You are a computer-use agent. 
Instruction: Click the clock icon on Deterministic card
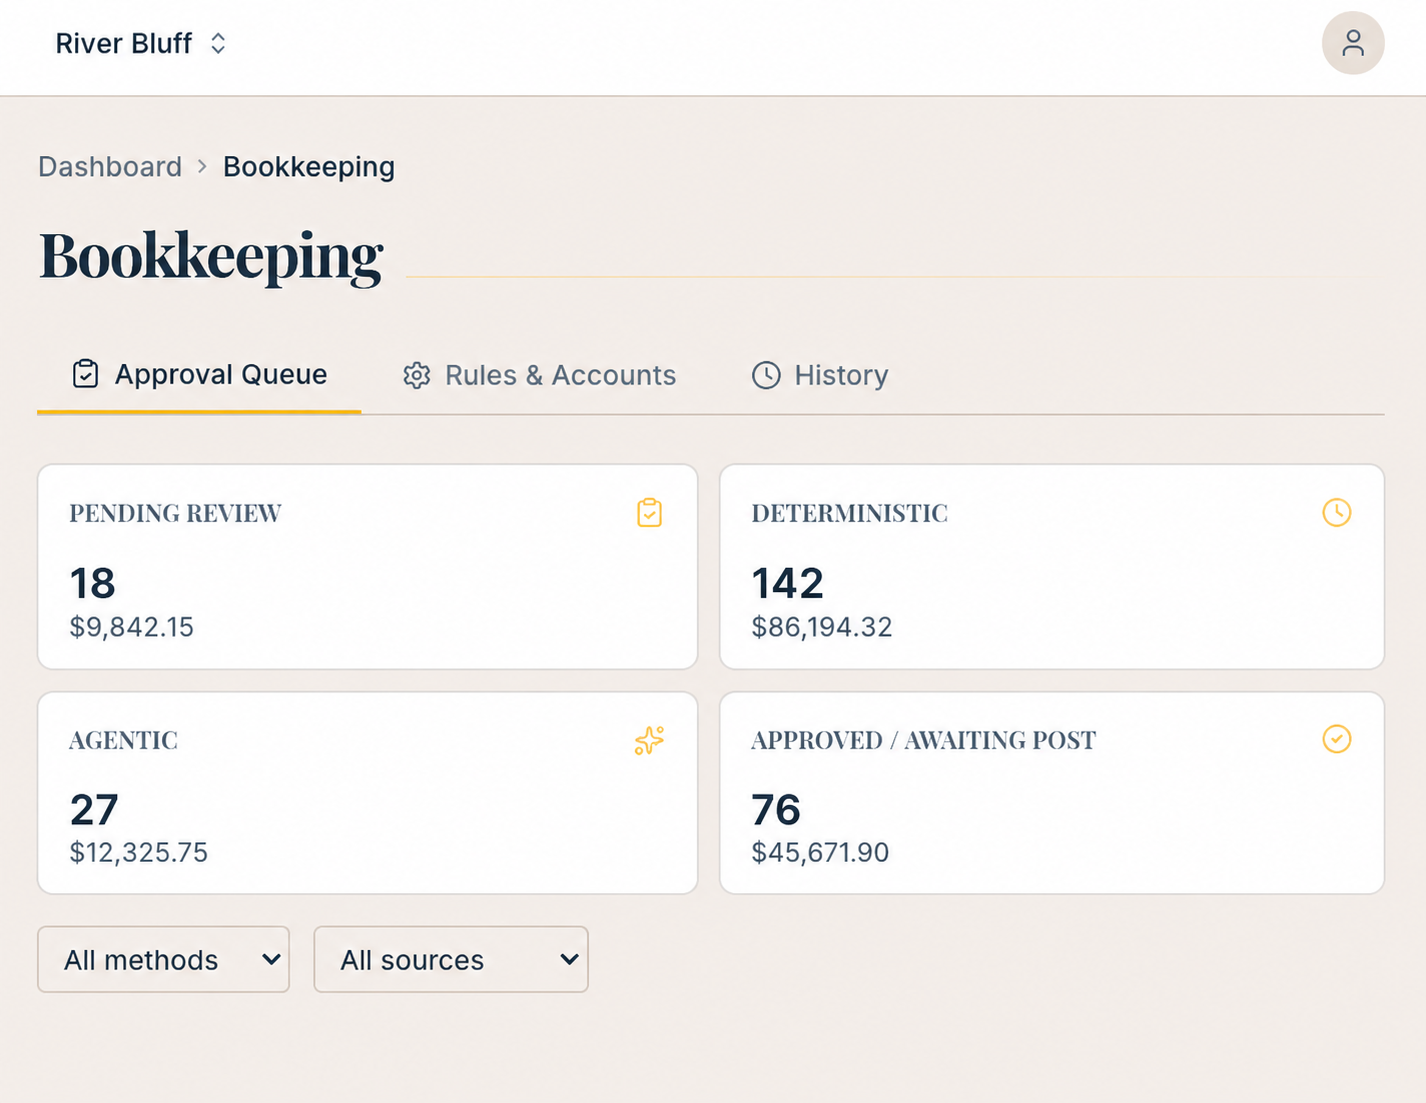tap(1336, 512)
